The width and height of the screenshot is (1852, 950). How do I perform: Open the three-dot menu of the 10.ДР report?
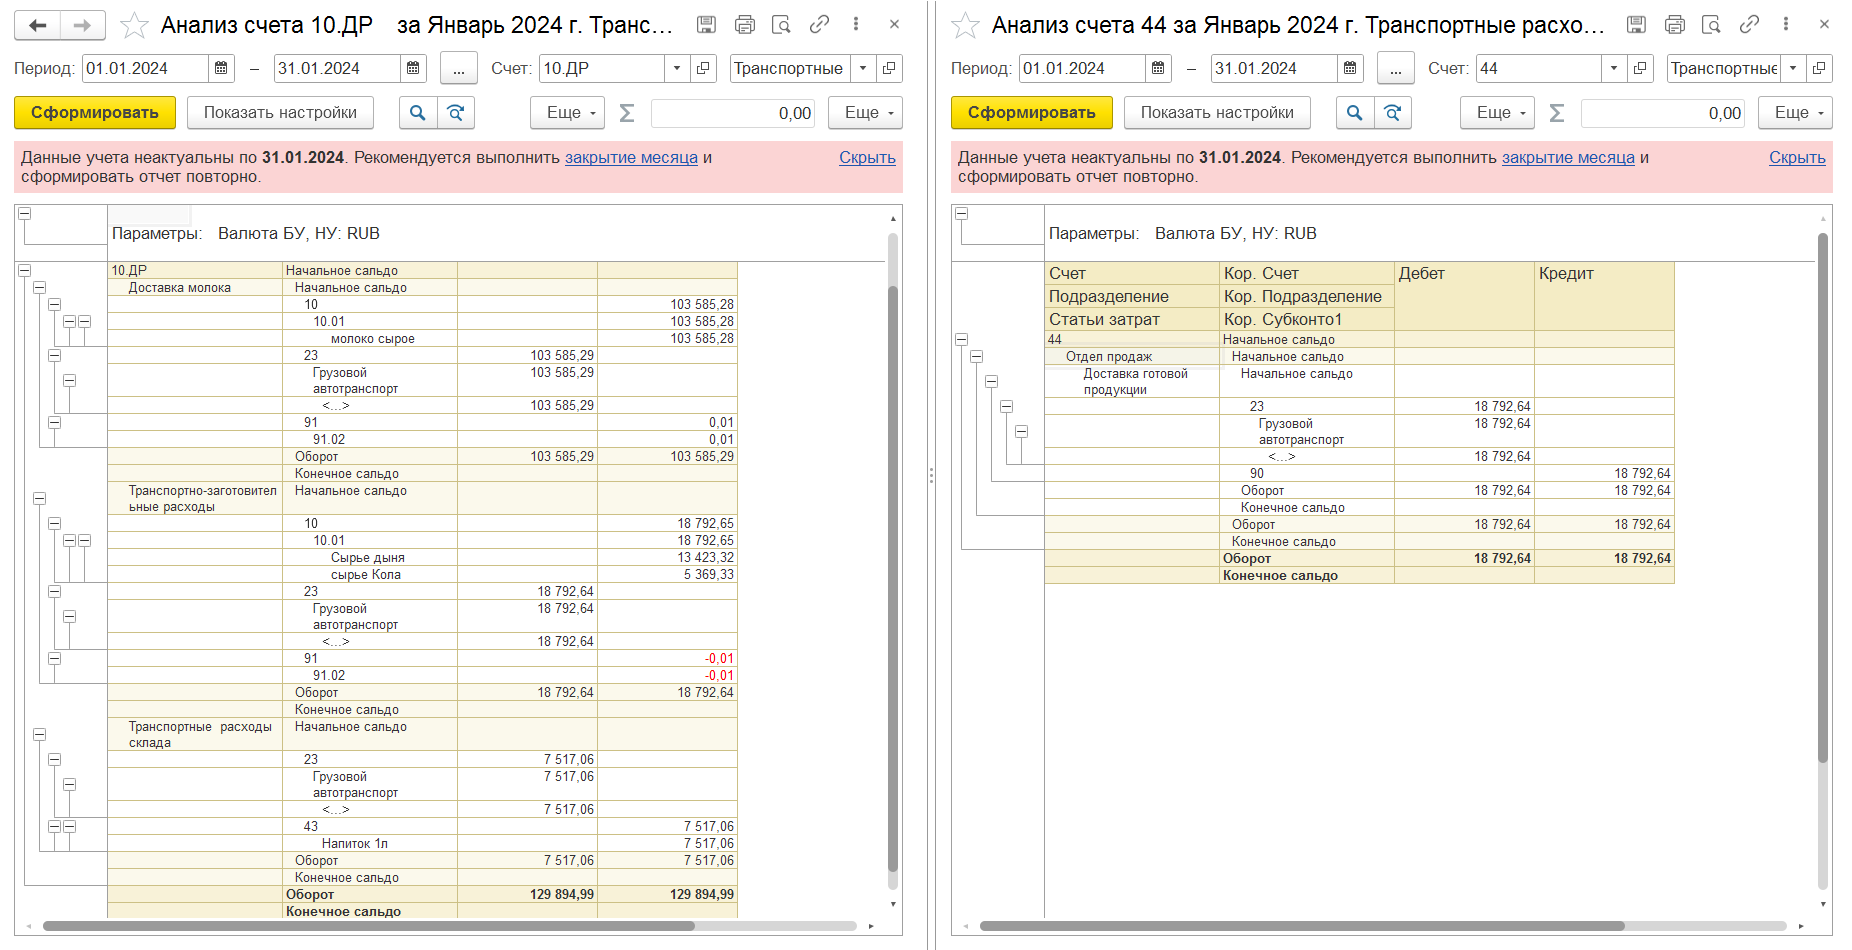point(856,25)
